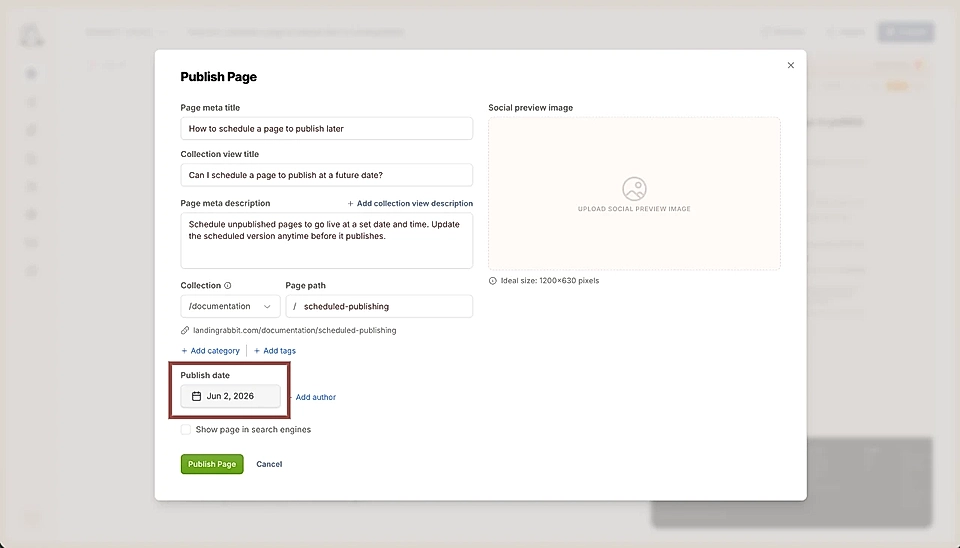Click the Add author link
Image resolution: width=960 pixels, height=548 pixels.
pyautogui.click(x=315, y=397)
